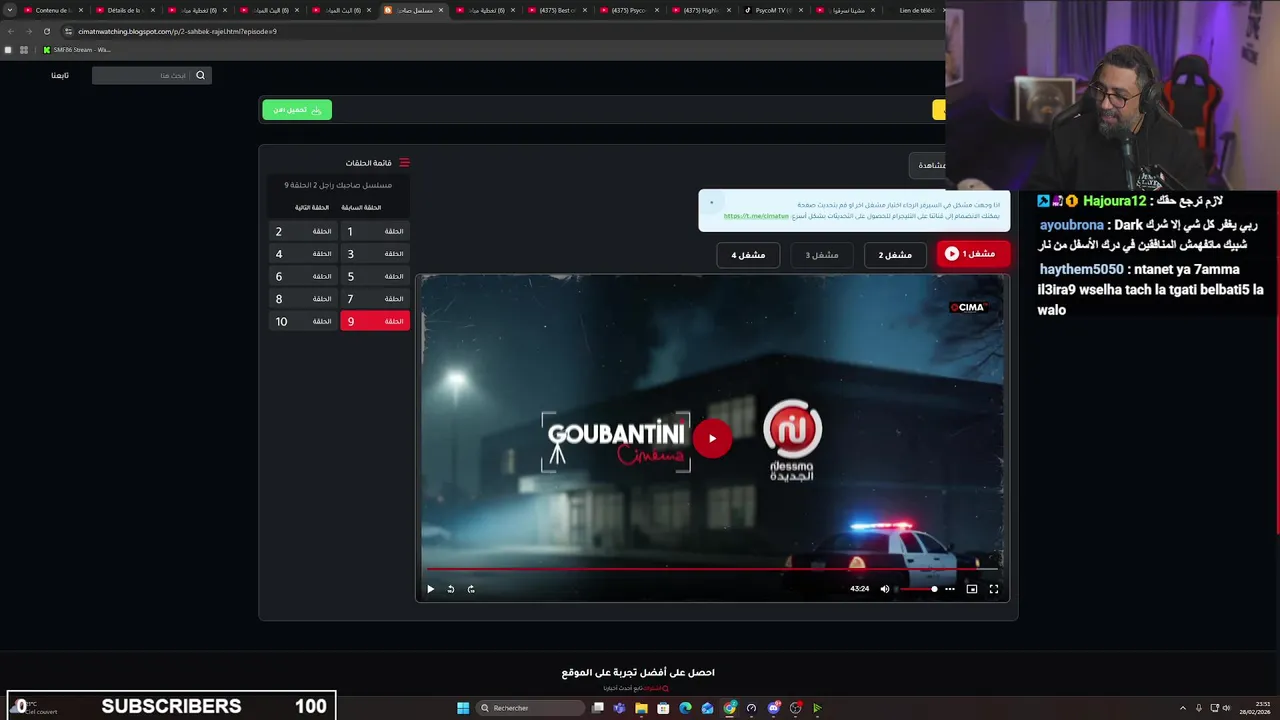1280x720 pixels.
Task: Dismiss the light-blue notice with its close icon
Action: pyautogui.click(x=712, y=203)
